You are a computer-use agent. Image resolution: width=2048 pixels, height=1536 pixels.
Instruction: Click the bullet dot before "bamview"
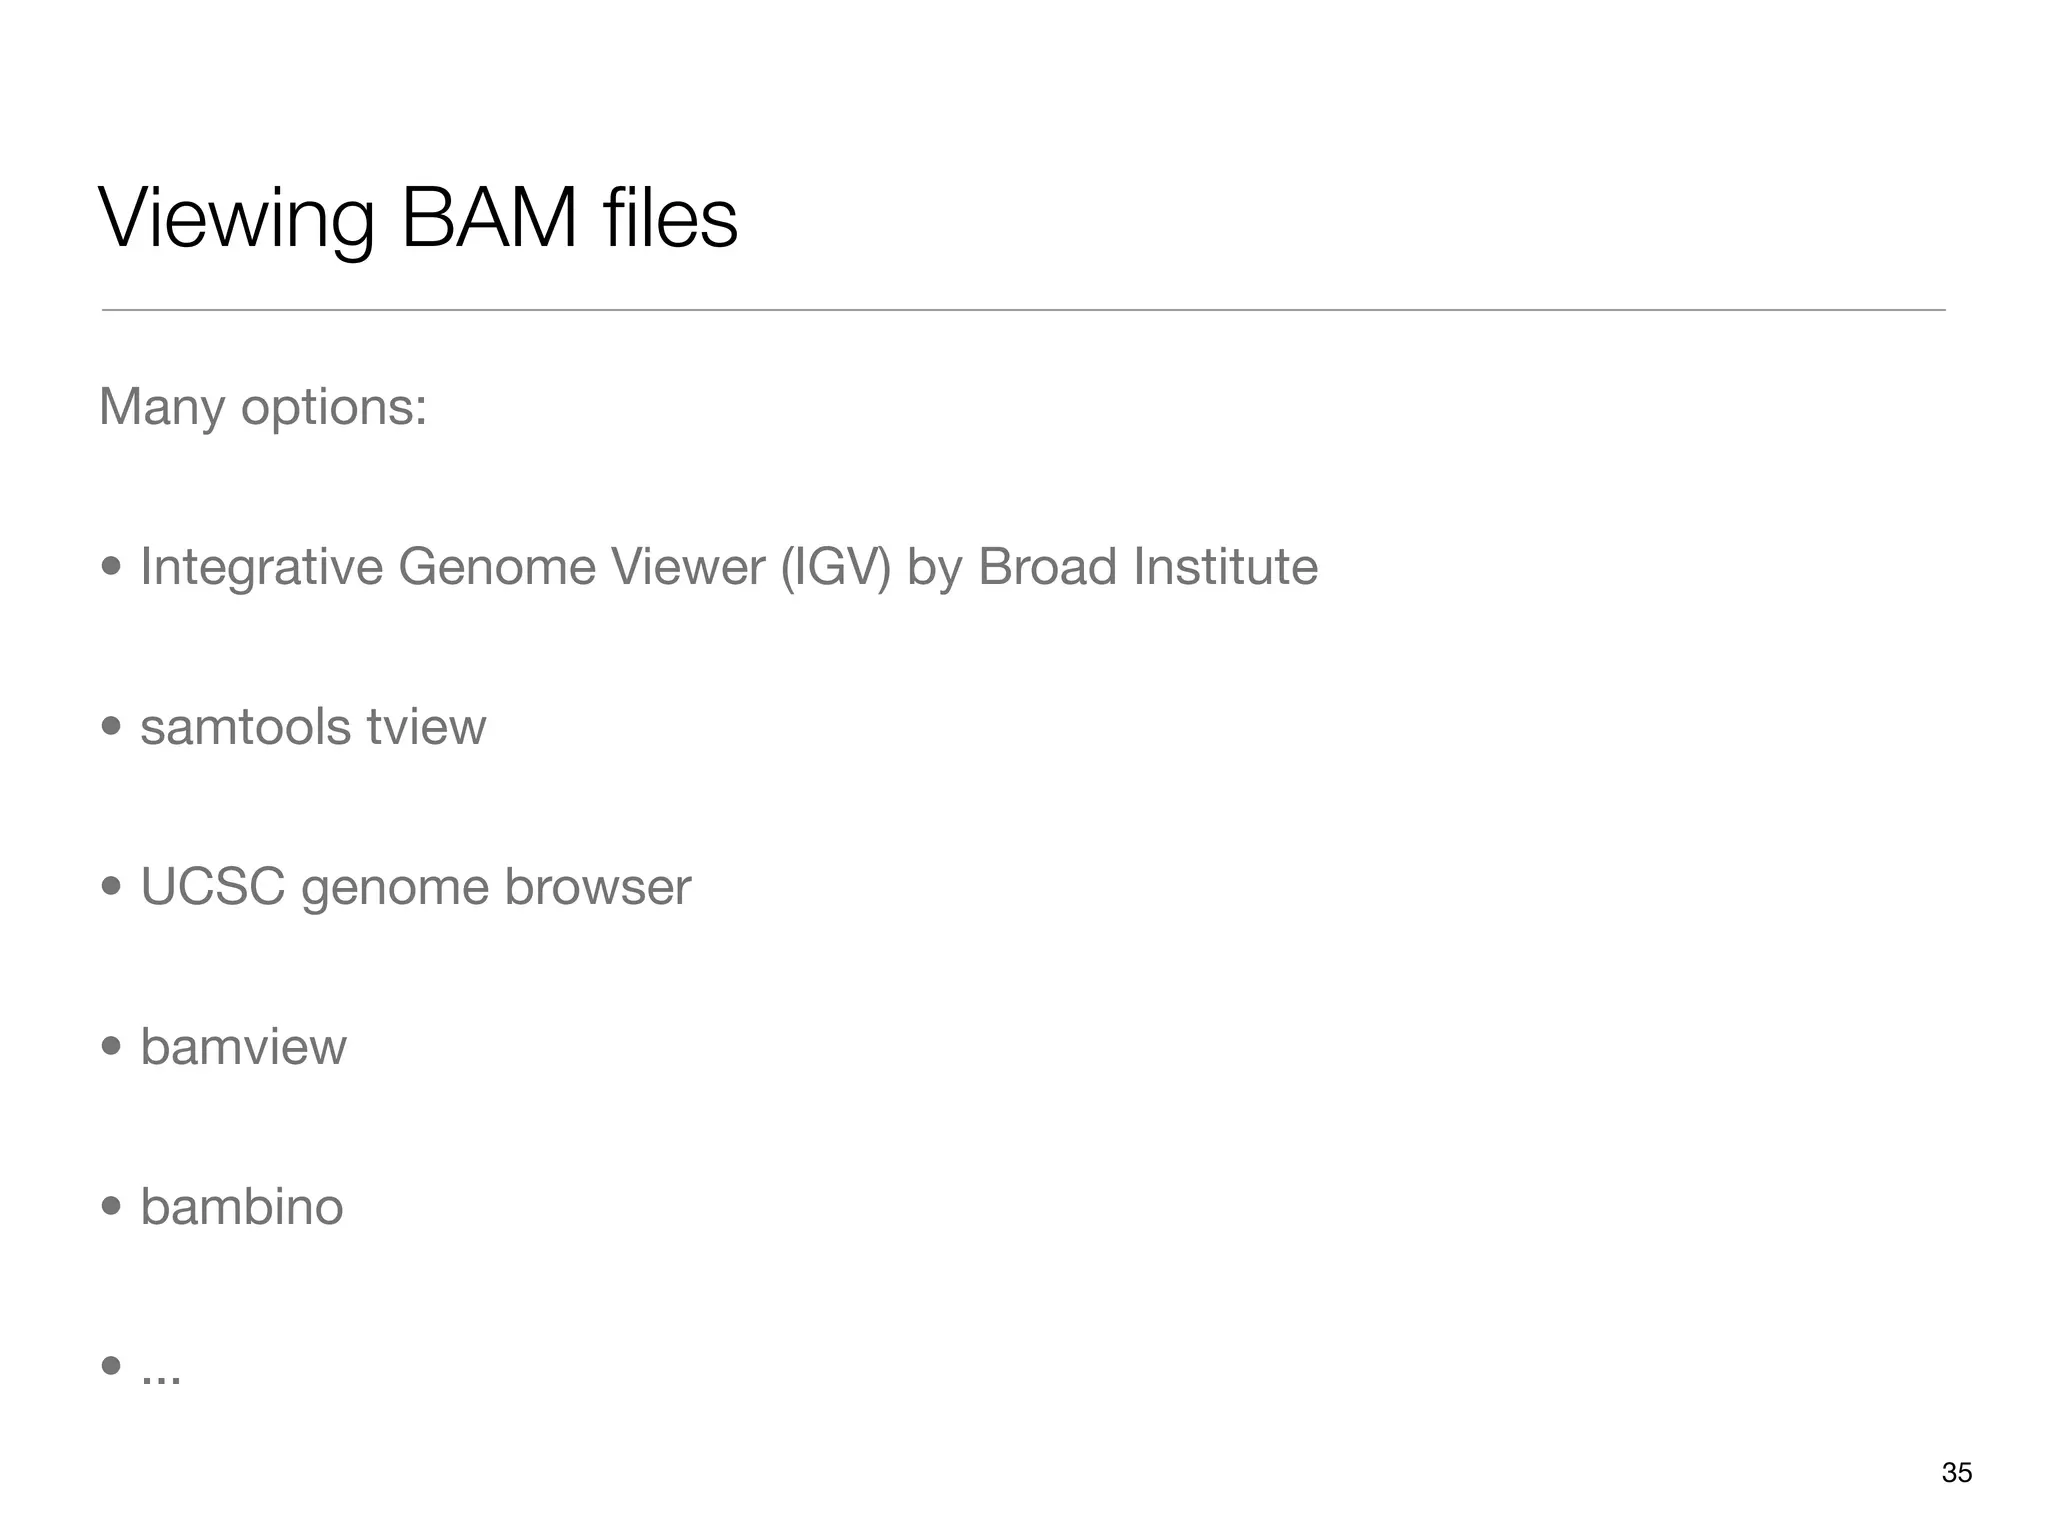(111, 1046)
